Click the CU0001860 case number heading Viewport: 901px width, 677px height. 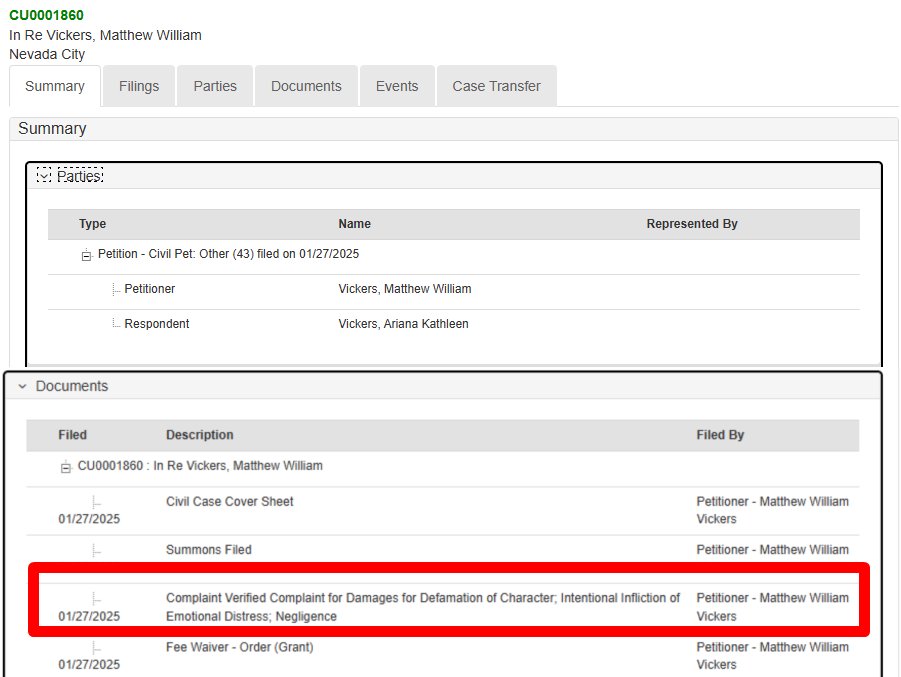pyautogui.click(x=47, y=15)
